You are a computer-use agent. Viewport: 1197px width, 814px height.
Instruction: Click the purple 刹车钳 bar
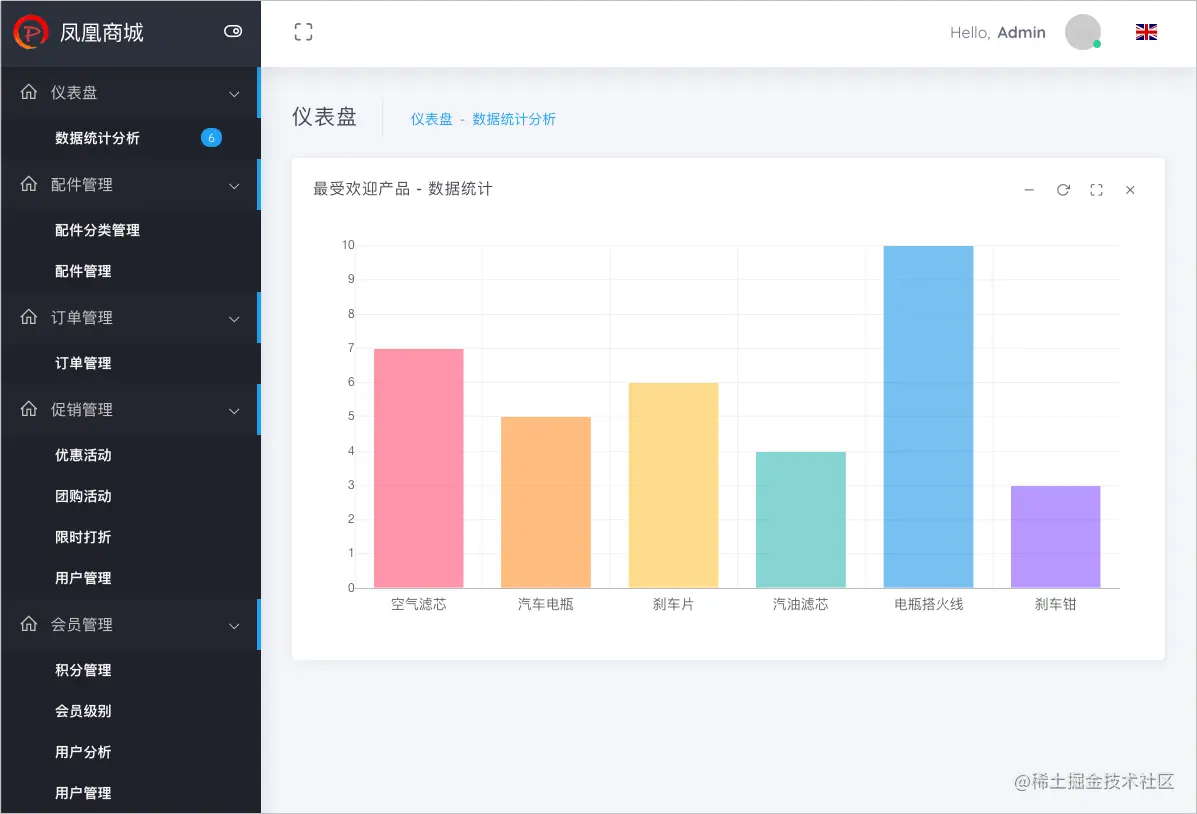click(x=1056, y=537)
